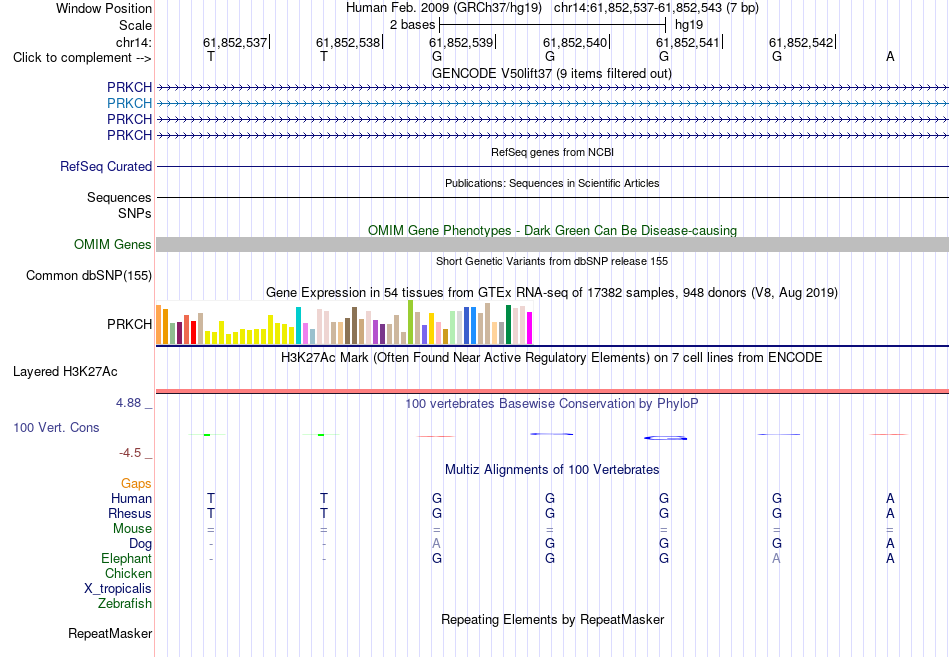Click the 61,852,542 position label
Viewport: 950px width, 657px height.
(x=801, y=42)
